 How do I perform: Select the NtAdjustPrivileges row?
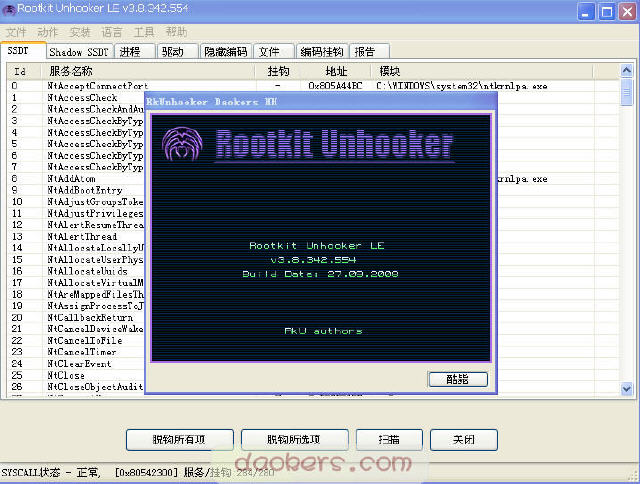pyautogui.click(x=76, y=213)
